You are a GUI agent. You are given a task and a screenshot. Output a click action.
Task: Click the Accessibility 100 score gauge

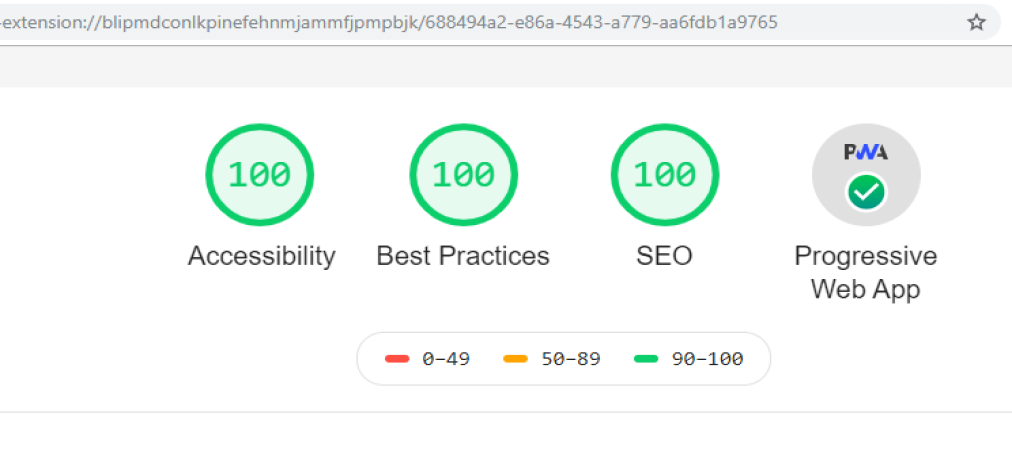click(x=259, y=175)
